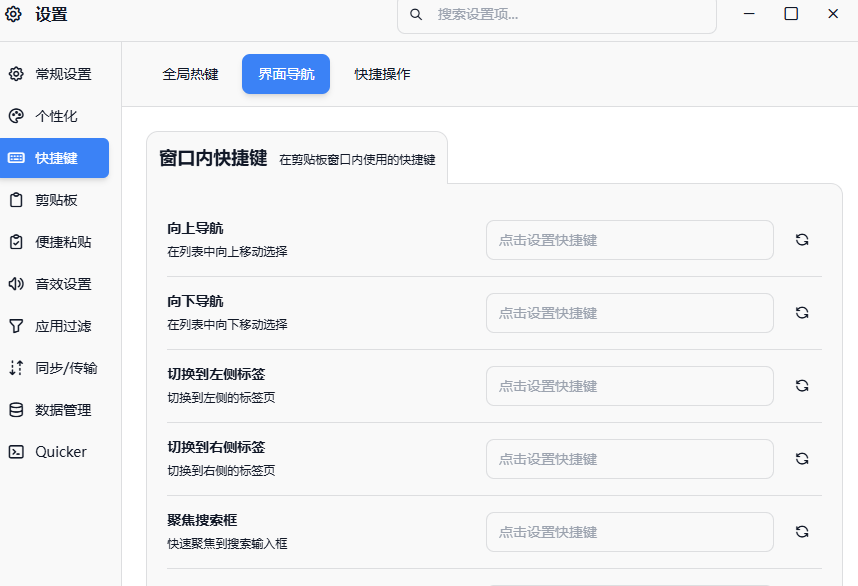The width and height of the screenshot is (858, 586).
Task: Click the 在列表中向上移动选择 description
Action: (x=227, y=251)
